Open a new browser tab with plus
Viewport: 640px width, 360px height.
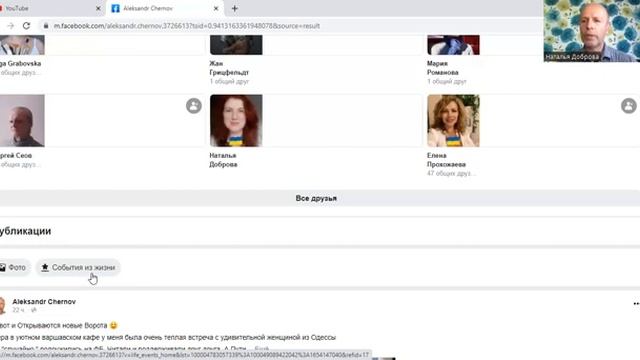click(235, 8)
